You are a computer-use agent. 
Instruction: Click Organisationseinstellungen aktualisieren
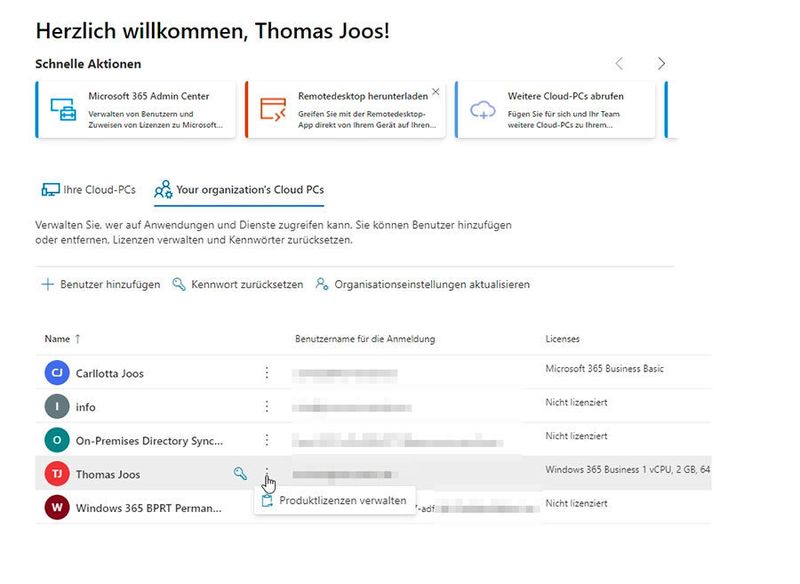423,285
